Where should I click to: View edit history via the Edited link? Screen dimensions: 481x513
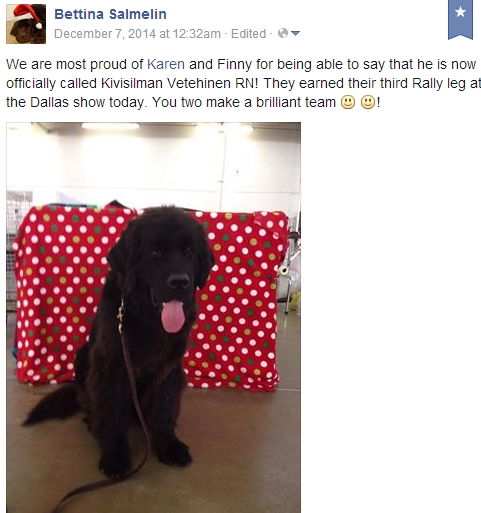point(248,34)
